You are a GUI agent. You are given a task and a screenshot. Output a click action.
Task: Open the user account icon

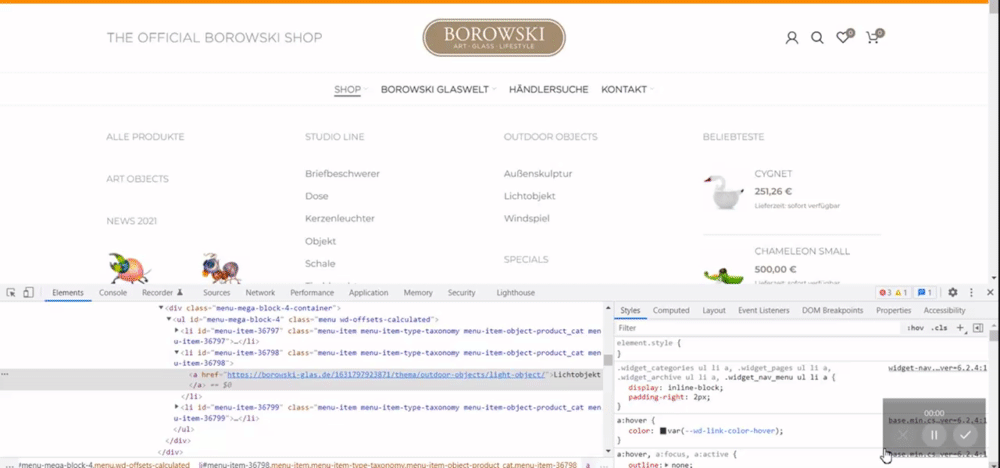(791, 38)
